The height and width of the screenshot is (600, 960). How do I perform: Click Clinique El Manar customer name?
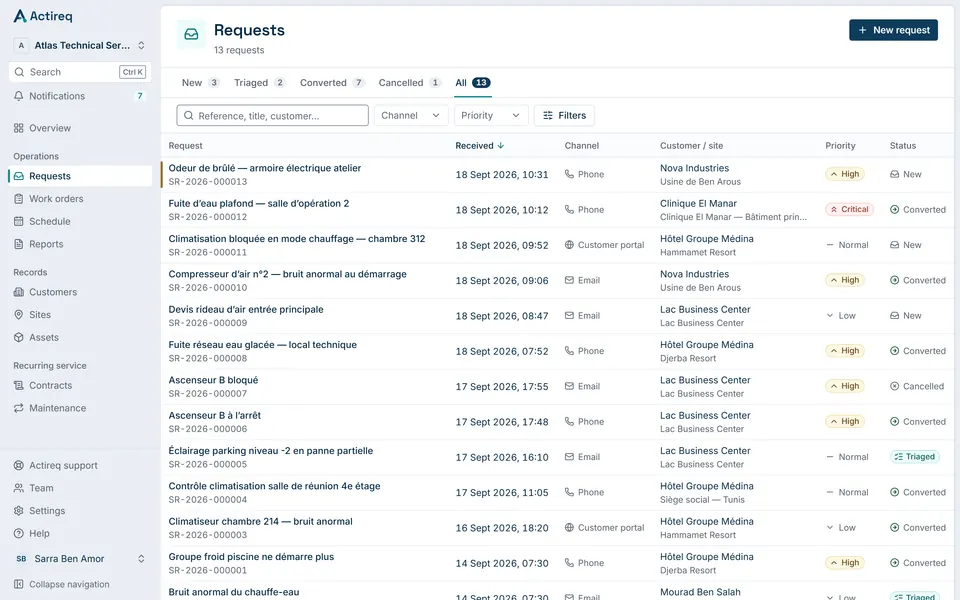pyautogui.click(x=698, y=203)
